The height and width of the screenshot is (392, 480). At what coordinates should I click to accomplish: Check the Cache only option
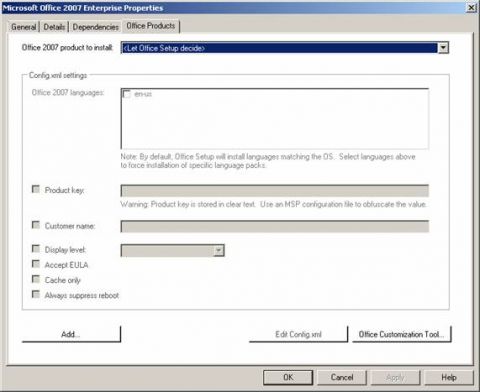click(x=36, y=279)
